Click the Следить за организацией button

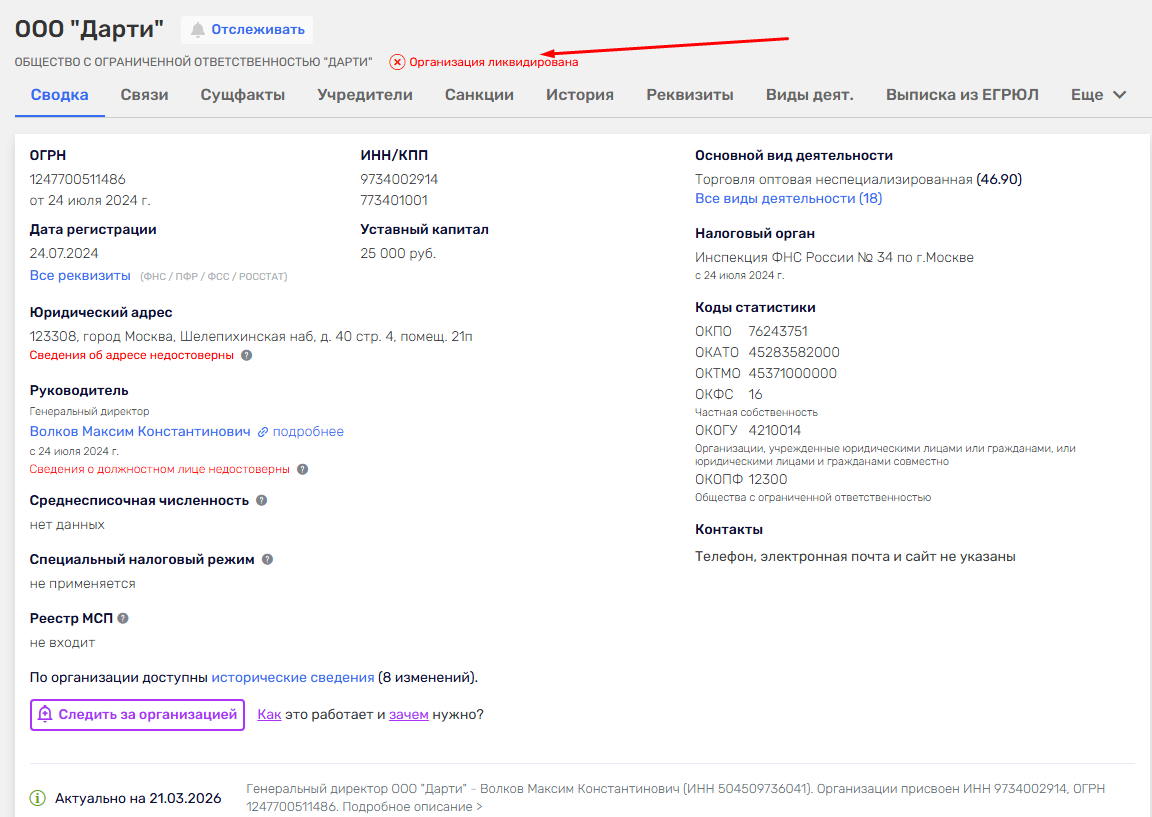[x=137, y=715]
